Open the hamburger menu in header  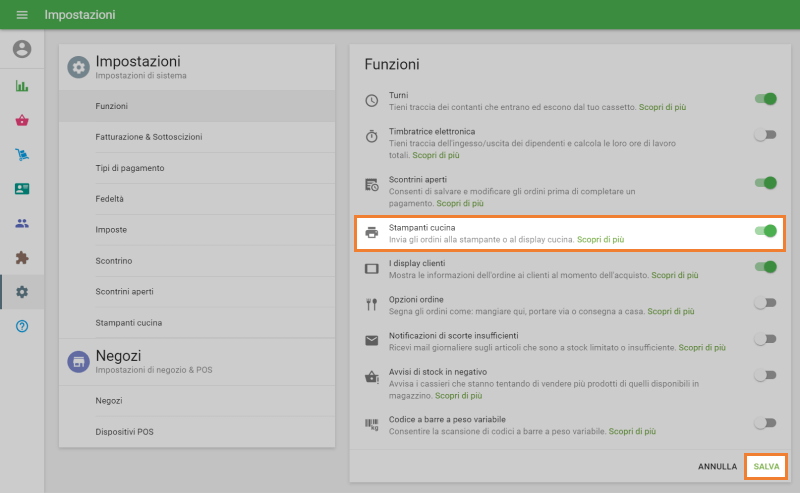coord(22,15)
